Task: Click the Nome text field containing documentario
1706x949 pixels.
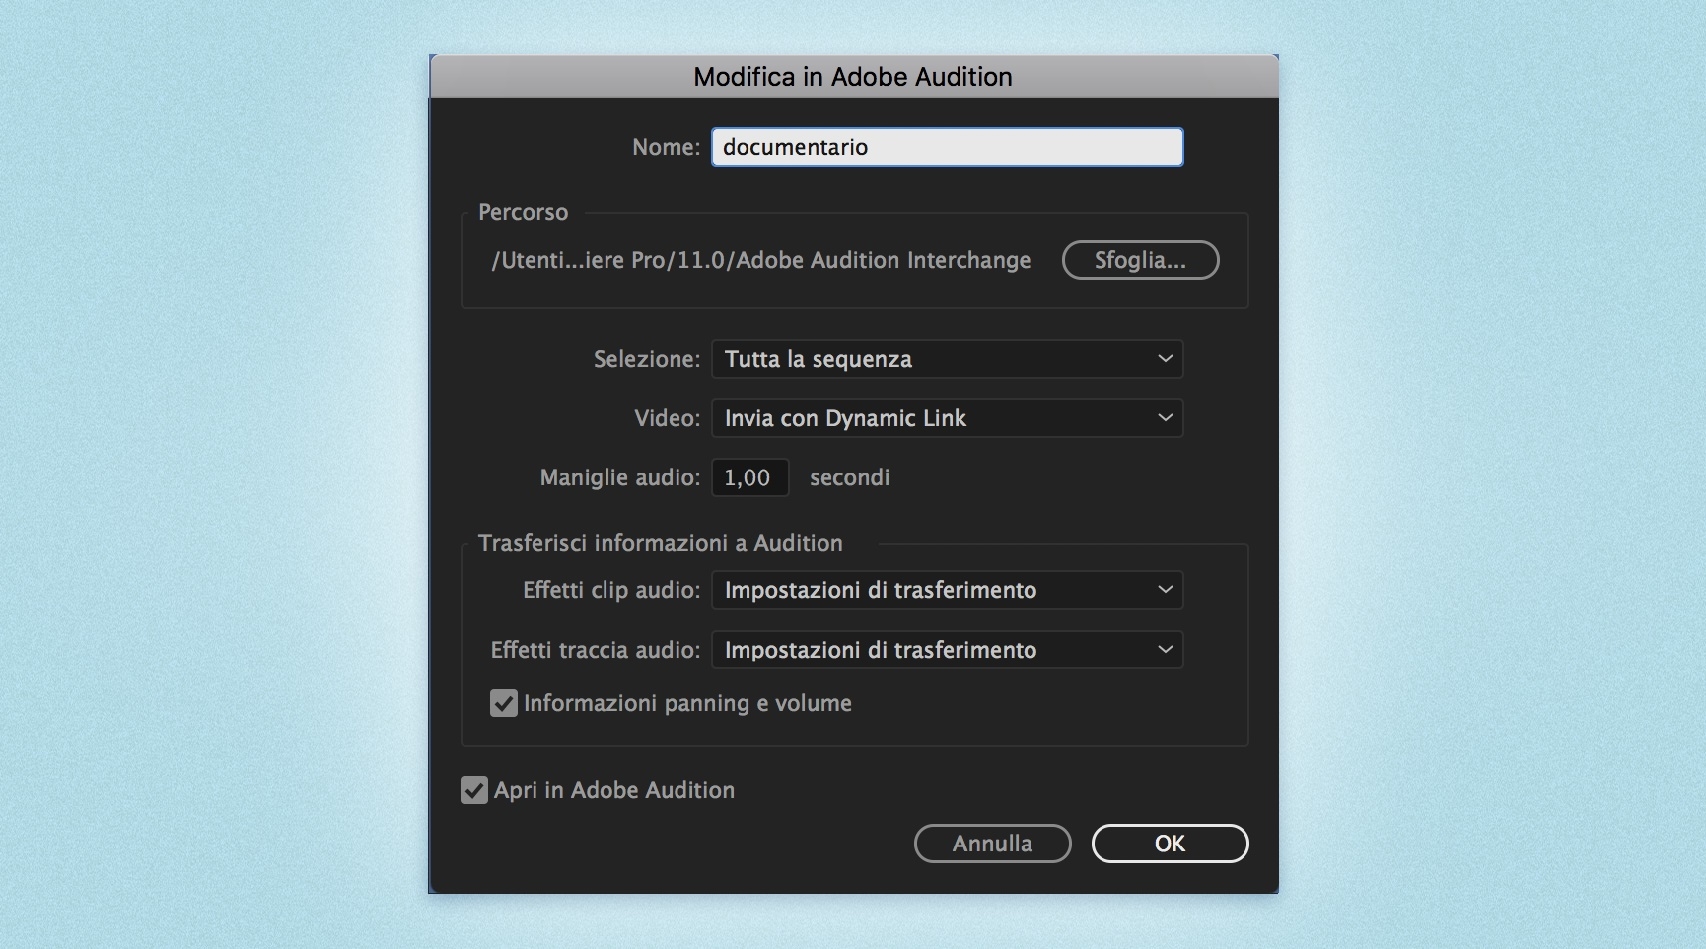Action: click(946, 147)
